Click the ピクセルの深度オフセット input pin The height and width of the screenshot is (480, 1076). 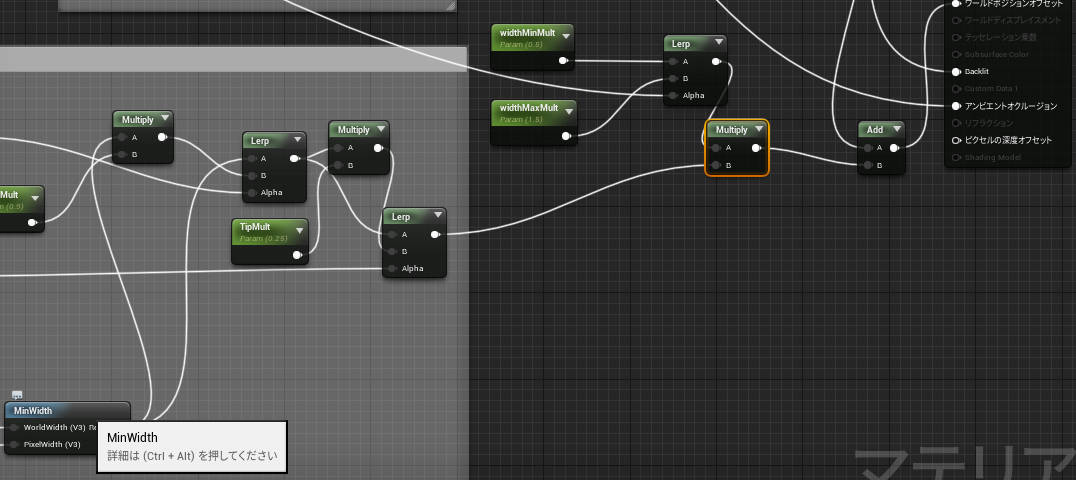pyautogui.click(x=957, y=140)
